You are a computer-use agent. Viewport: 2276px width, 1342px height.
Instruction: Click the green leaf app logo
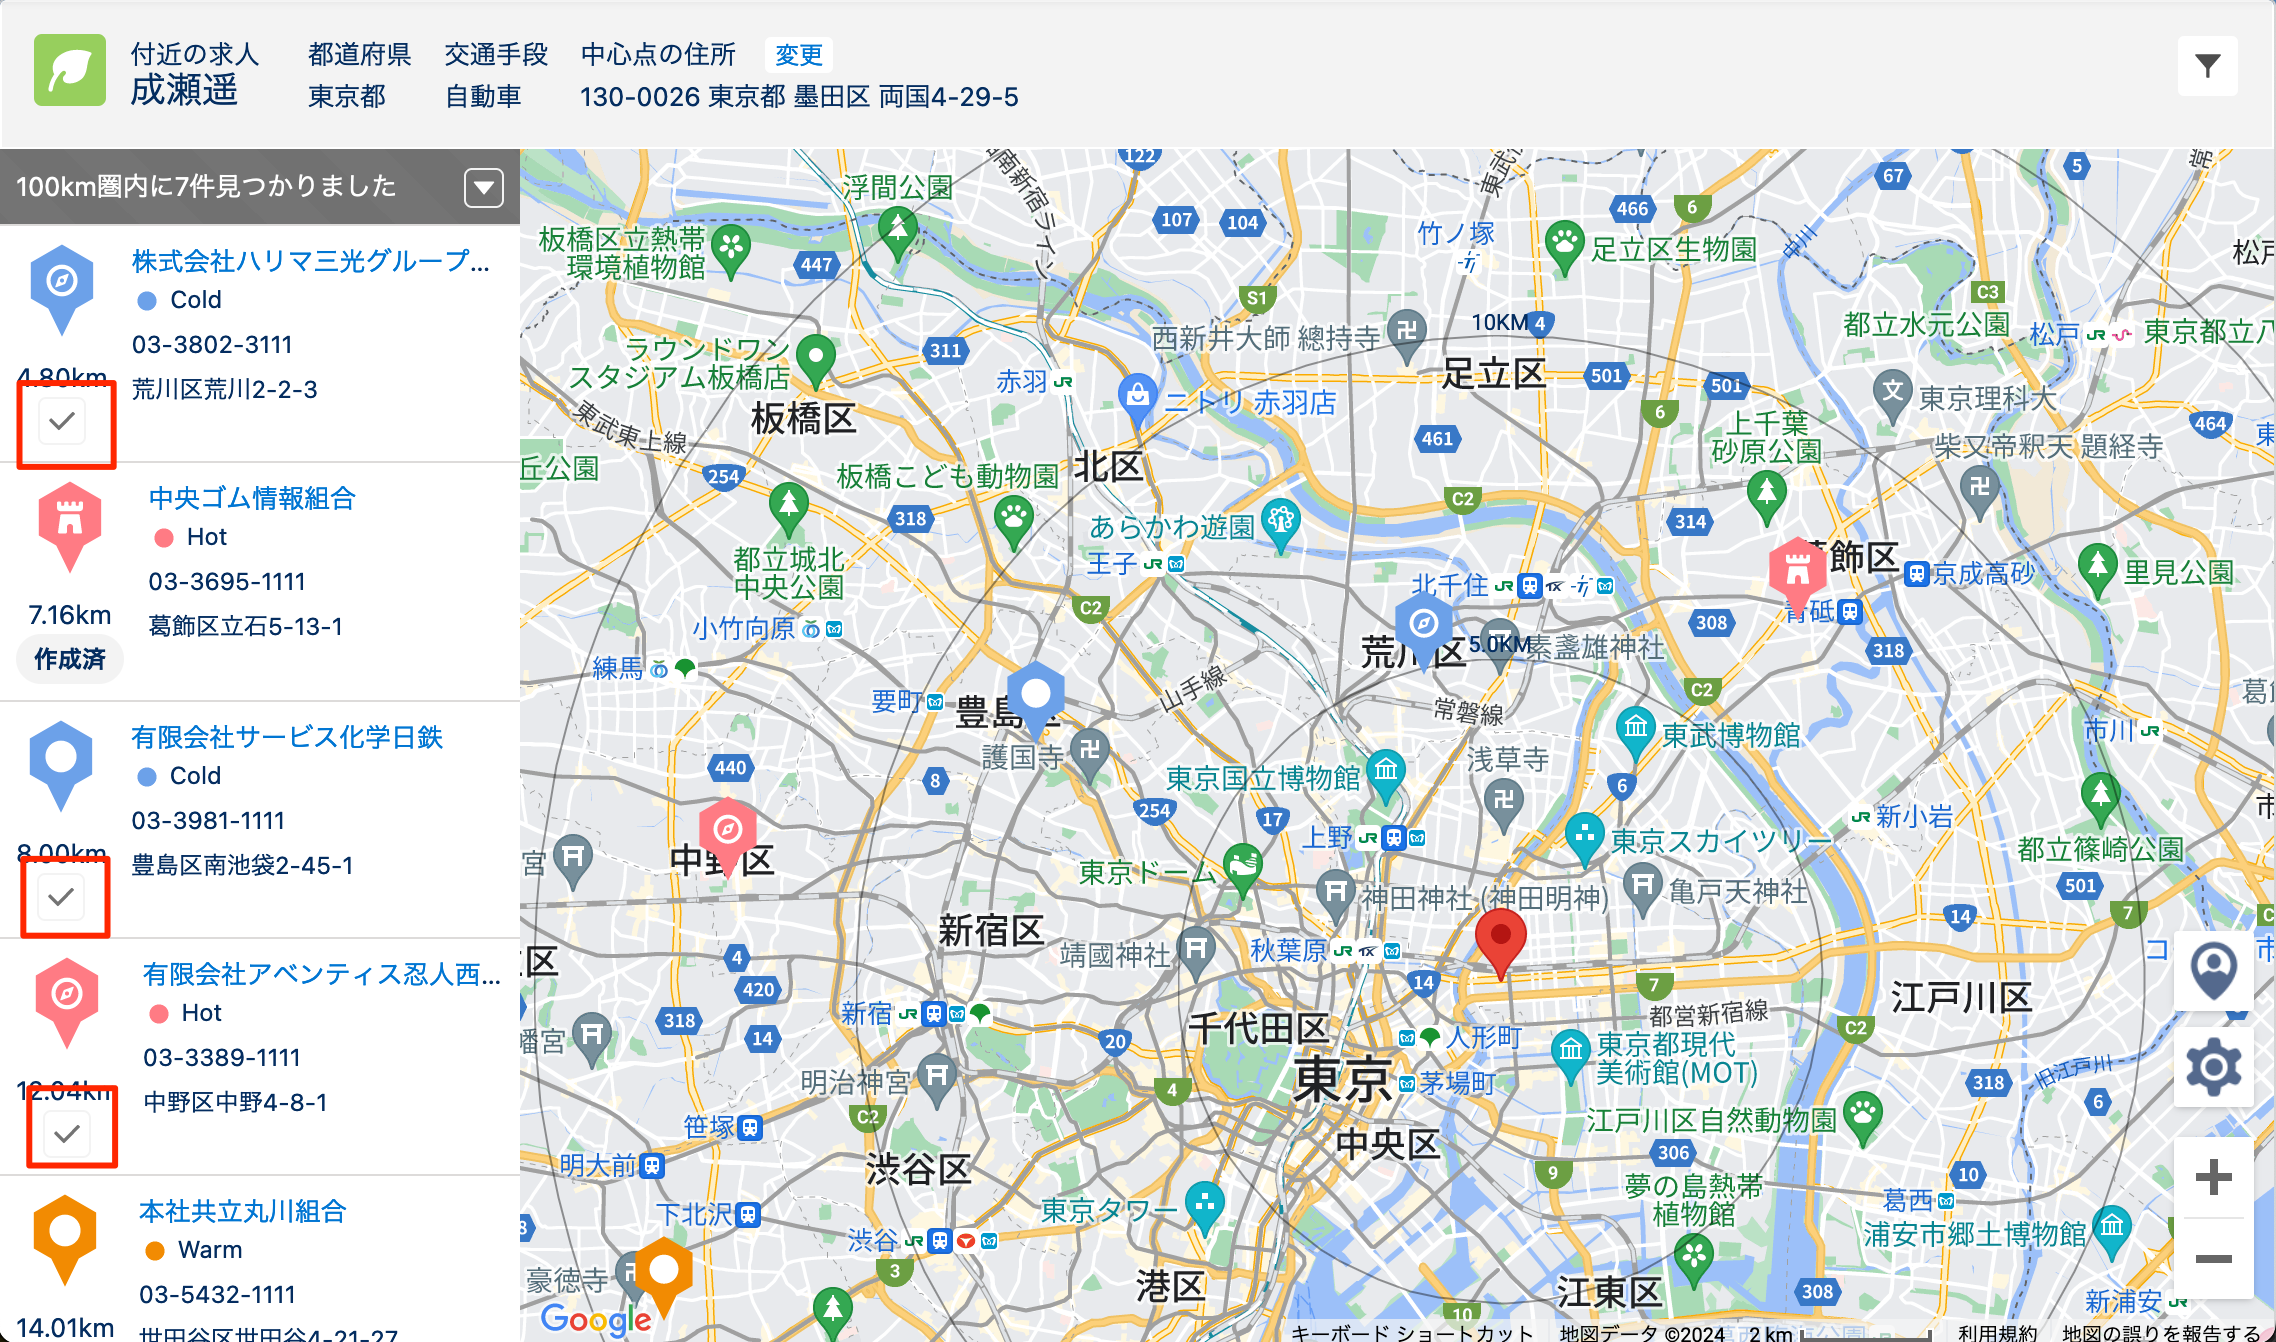70,70
